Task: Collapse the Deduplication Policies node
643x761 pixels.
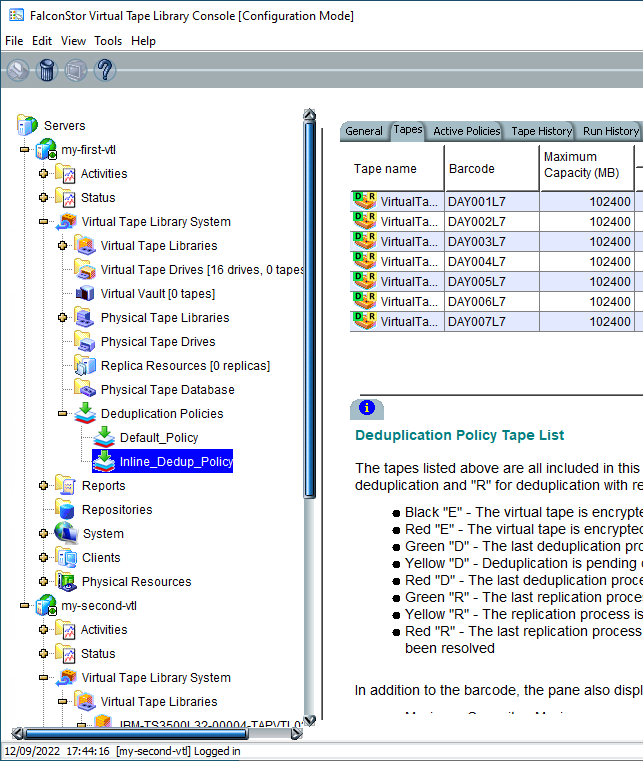Action: (63, 414)
